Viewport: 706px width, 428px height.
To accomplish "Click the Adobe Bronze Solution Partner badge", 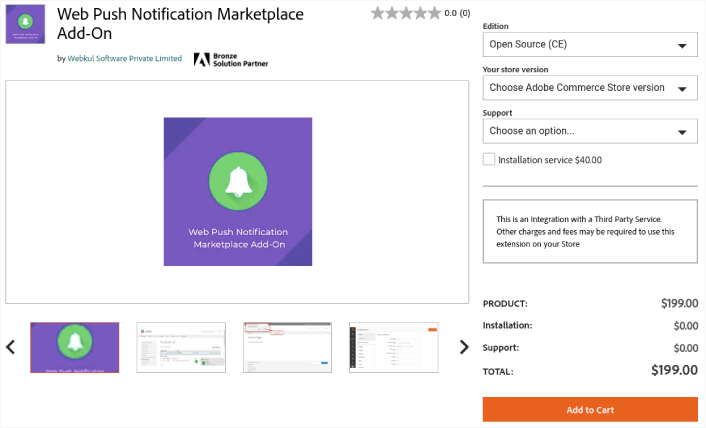I will click(231, 59).
